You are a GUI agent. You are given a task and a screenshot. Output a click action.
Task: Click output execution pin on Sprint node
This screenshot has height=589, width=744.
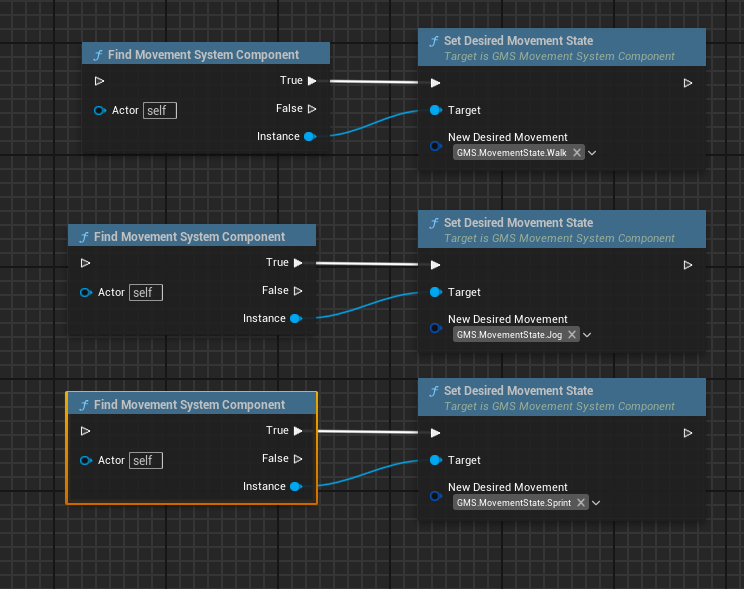(x=688, y=433)
